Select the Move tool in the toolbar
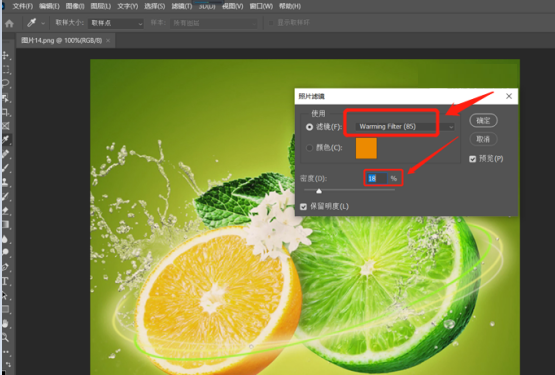This screenshot has width=555, height=375. point(6,55)
